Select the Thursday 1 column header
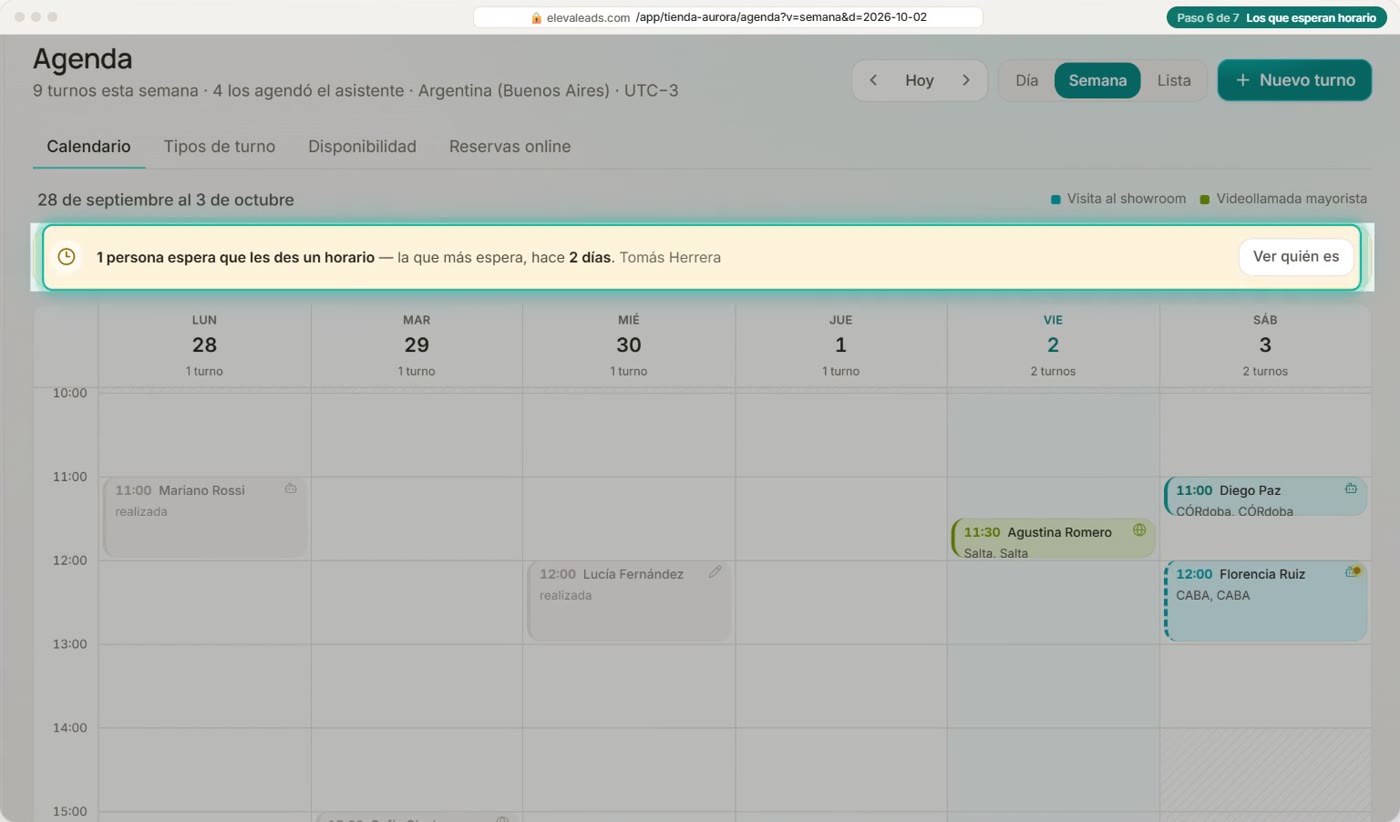The width and height of the screenshot is (1400, 822). 840,345
